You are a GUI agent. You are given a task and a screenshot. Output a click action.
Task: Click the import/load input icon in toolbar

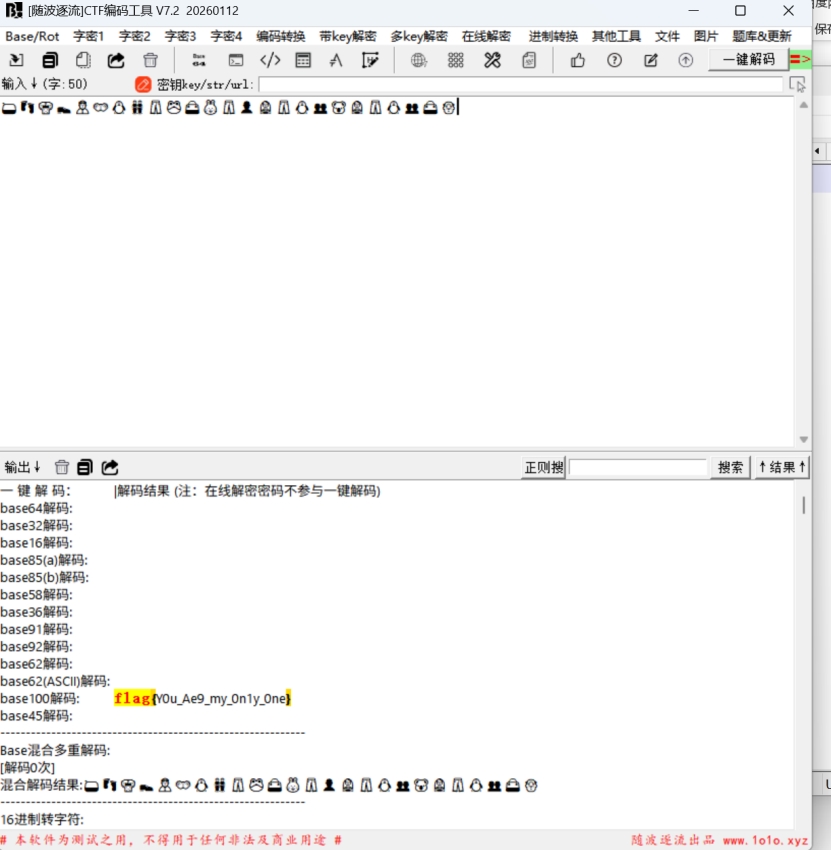[16, 60]
